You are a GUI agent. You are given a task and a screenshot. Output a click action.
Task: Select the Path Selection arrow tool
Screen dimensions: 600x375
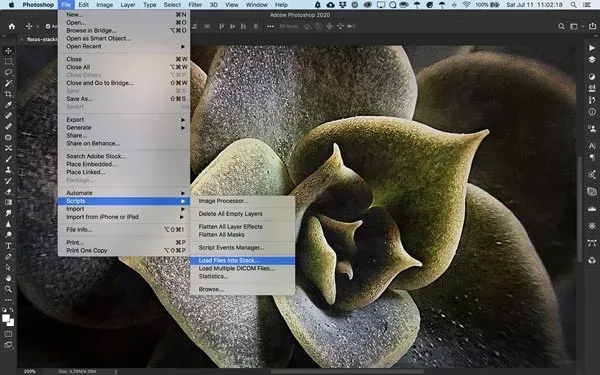tap(8, 267)
